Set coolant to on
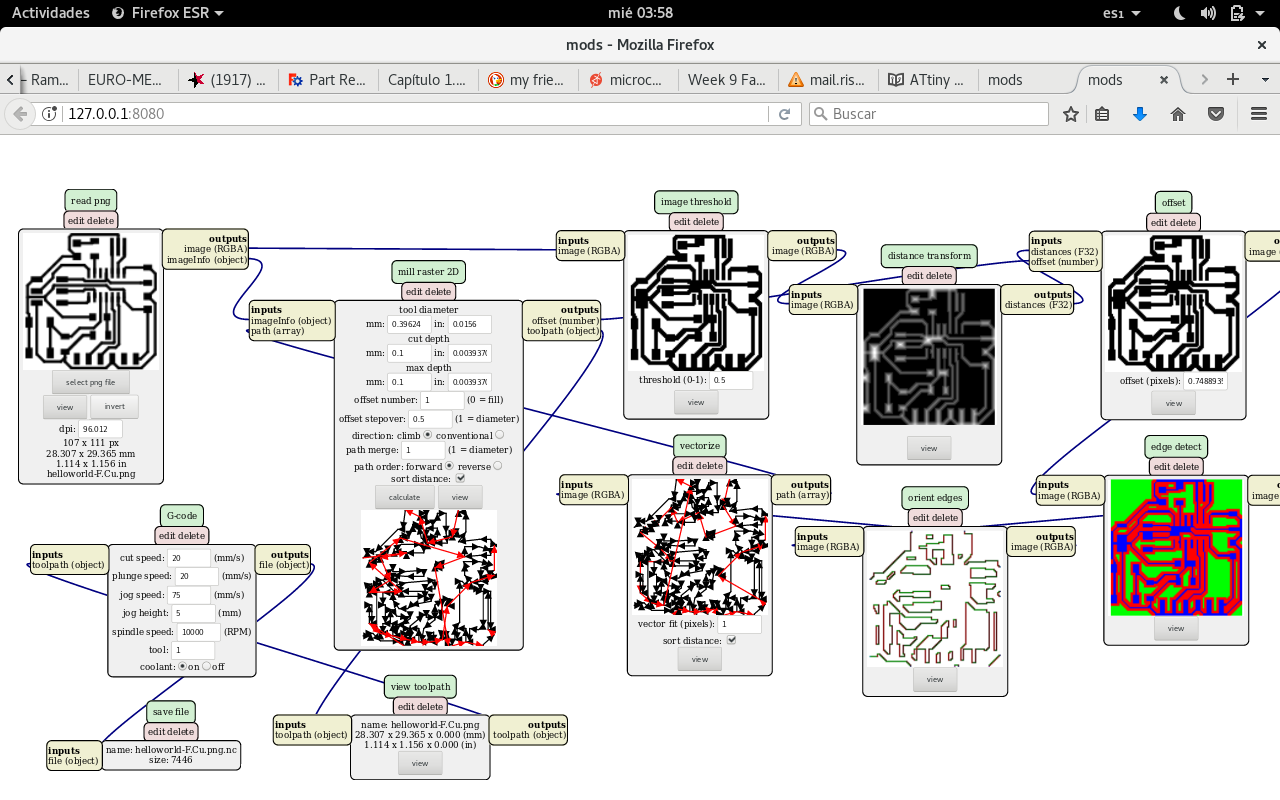This screenshot has width=1280, height=800. 182,666
